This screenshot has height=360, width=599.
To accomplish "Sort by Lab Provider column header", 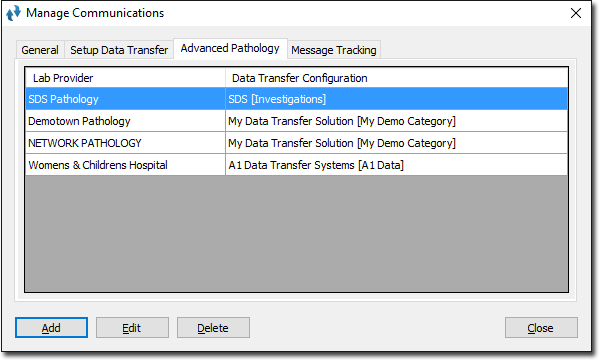I will (x=125, y=78).
